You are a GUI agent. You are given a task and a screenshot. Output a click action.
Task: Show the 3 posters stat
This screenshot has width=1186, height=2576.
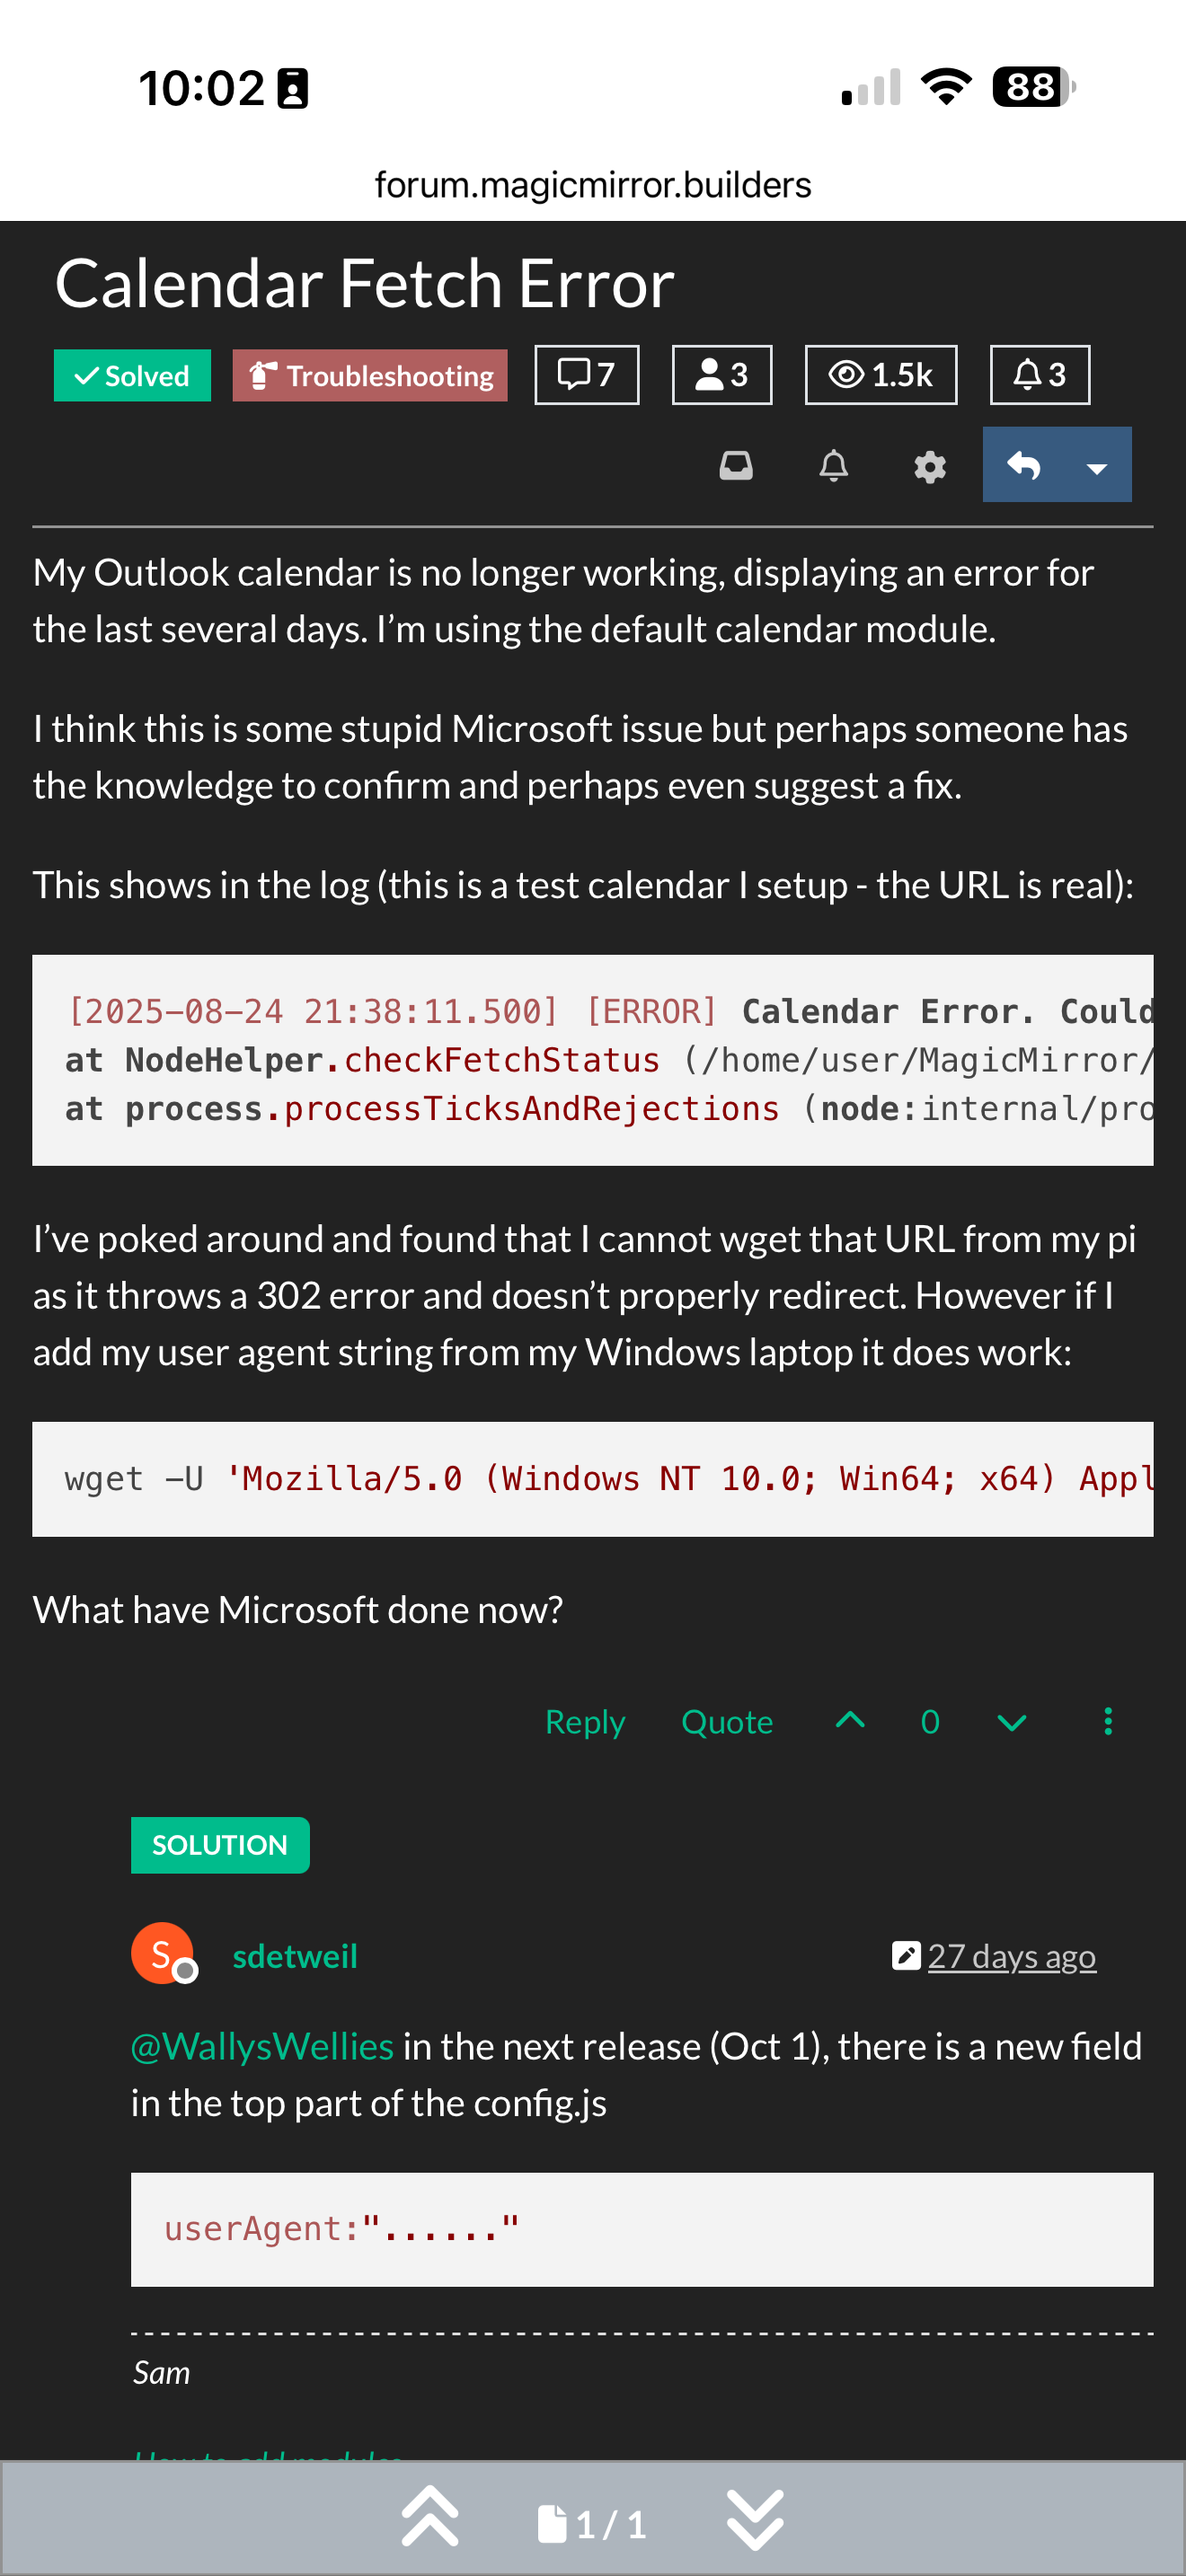pyautogui.click(x=722, y=375)
